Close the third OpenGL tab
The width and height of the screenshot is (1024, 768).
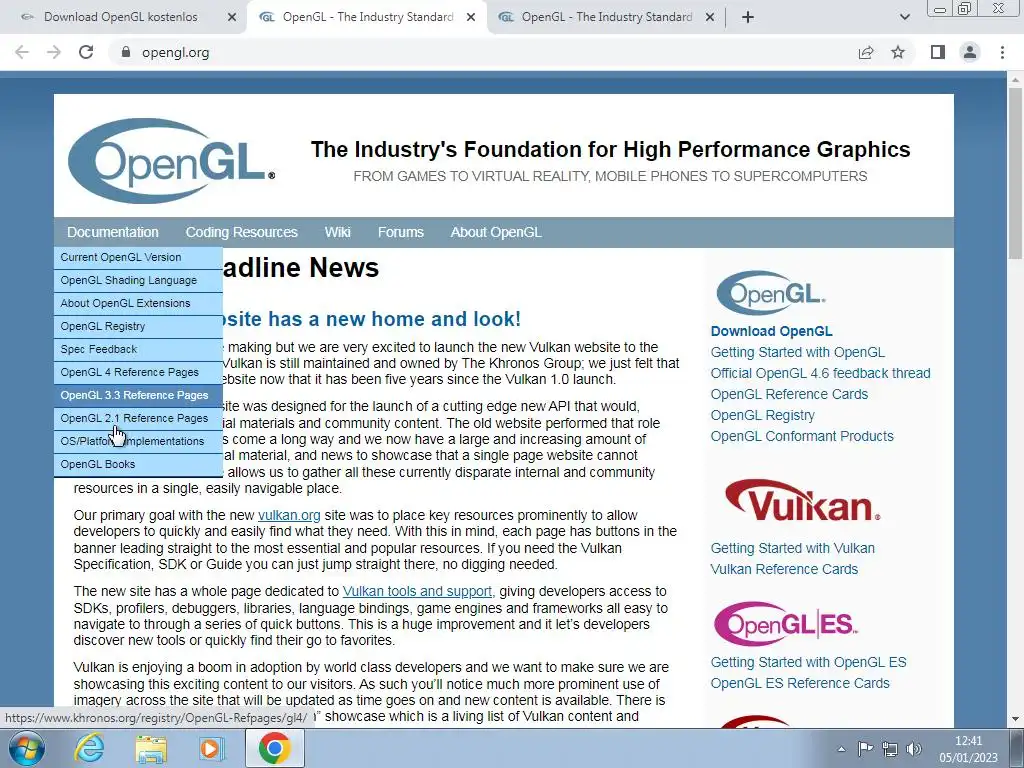click(x=710, y=18)
